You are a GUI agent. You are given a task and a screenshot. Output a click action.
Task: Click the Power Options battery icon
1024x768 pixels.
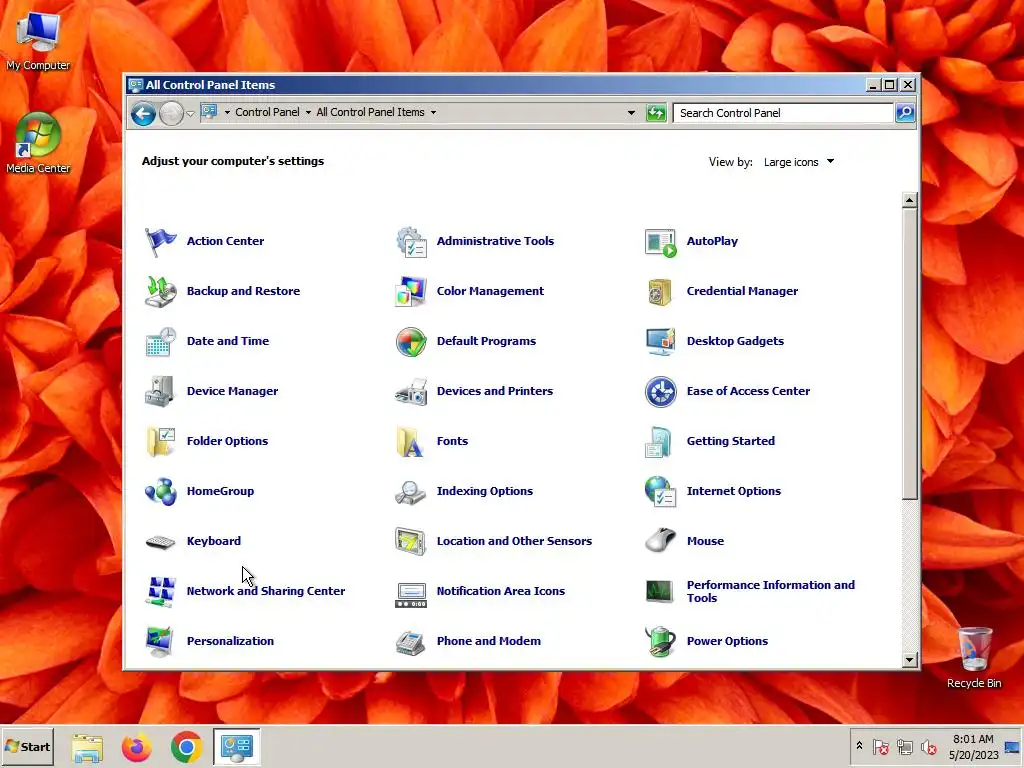point(660,641)
